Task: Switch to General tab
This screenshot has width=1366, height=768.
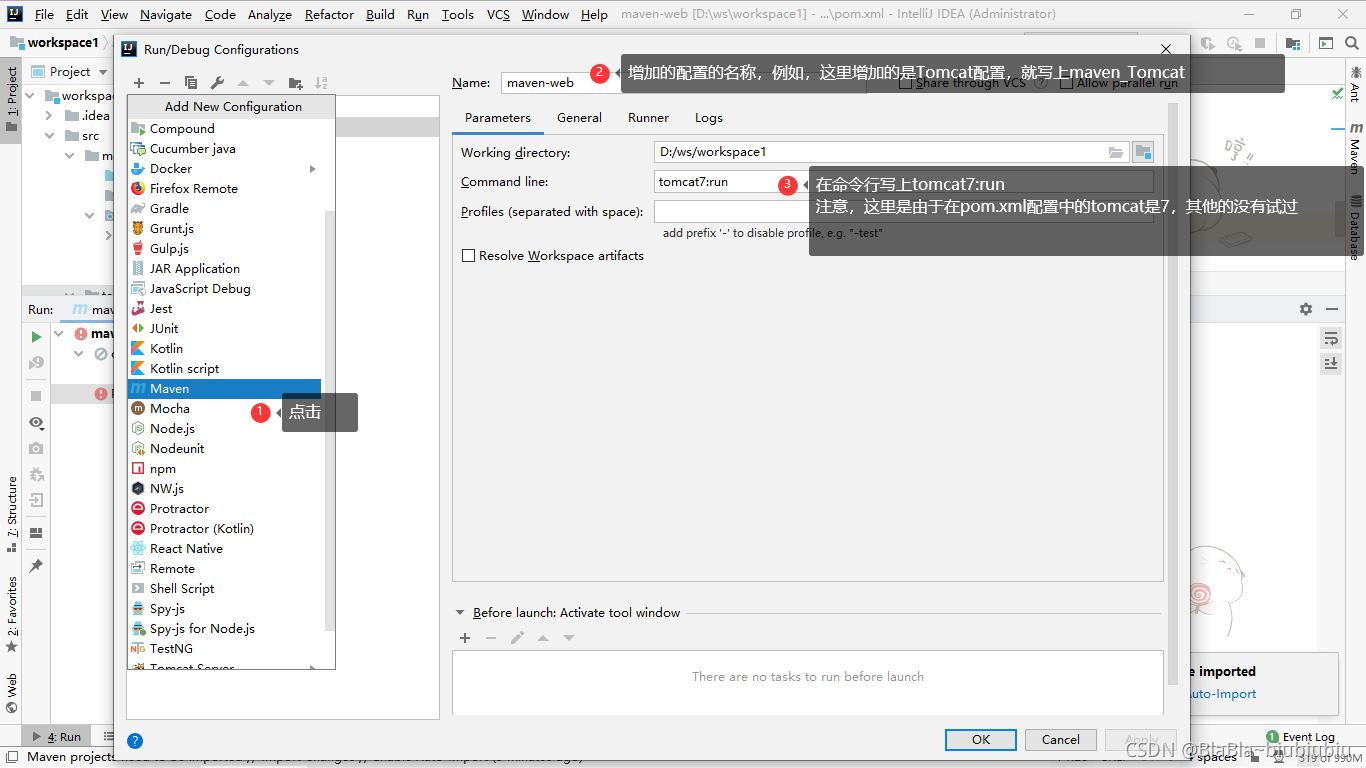Action: pos(579,117)
